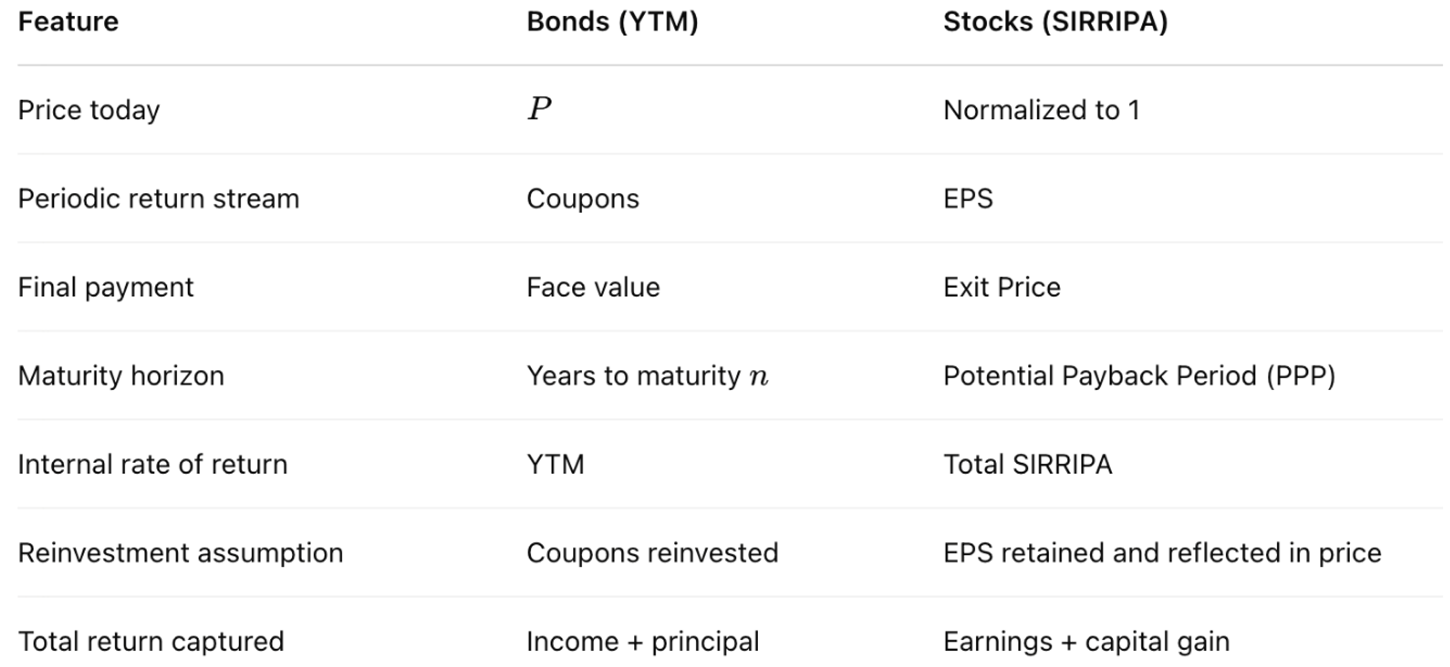This screenshot has height=667, width=1450.
Task: Click the EPS cell in the Stocks column
Action: (x=968, y=198)
